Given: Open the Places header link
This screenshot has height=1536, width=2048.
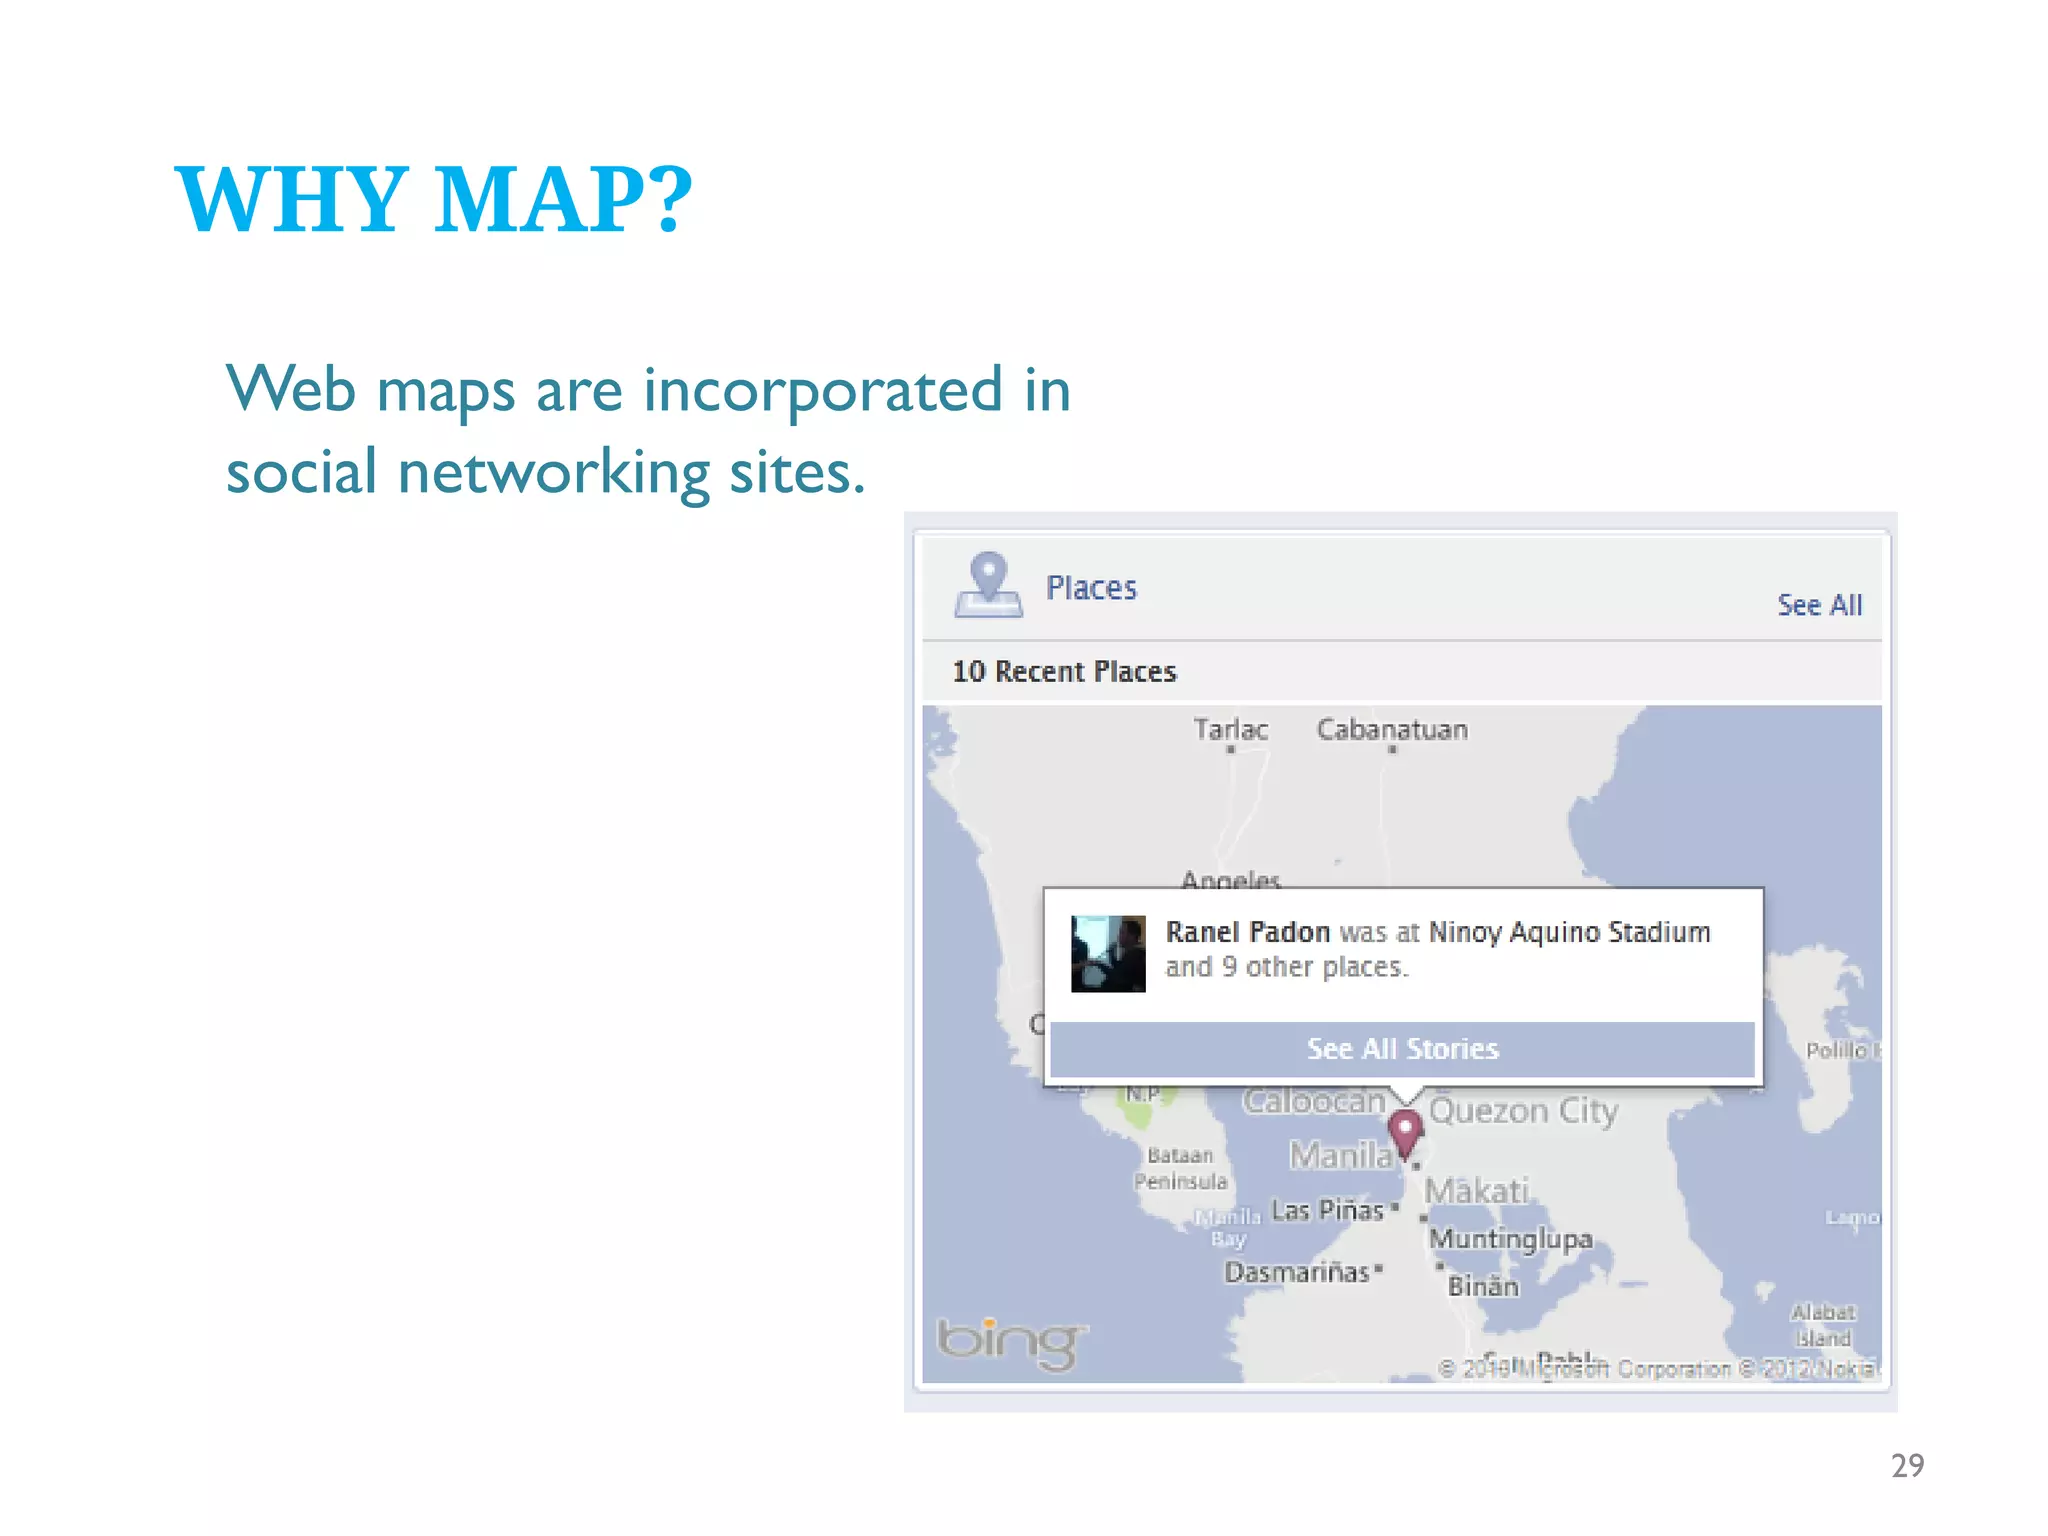Looking at the screenshot, I should click(x=1091, y=588).
